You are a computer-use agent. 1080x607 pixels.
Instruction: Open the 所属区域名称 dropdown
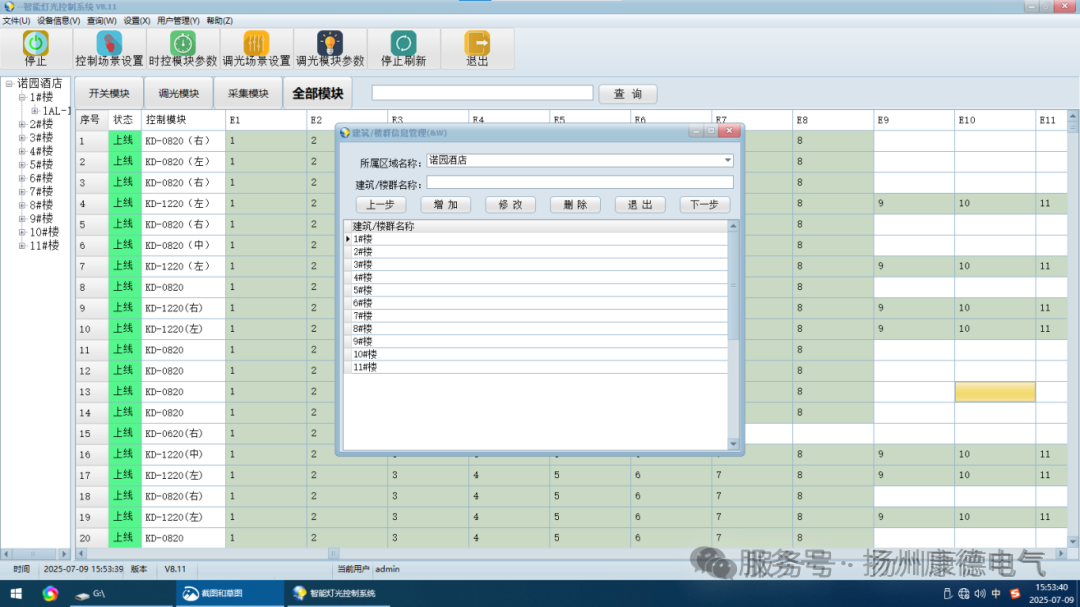[728, 160]
